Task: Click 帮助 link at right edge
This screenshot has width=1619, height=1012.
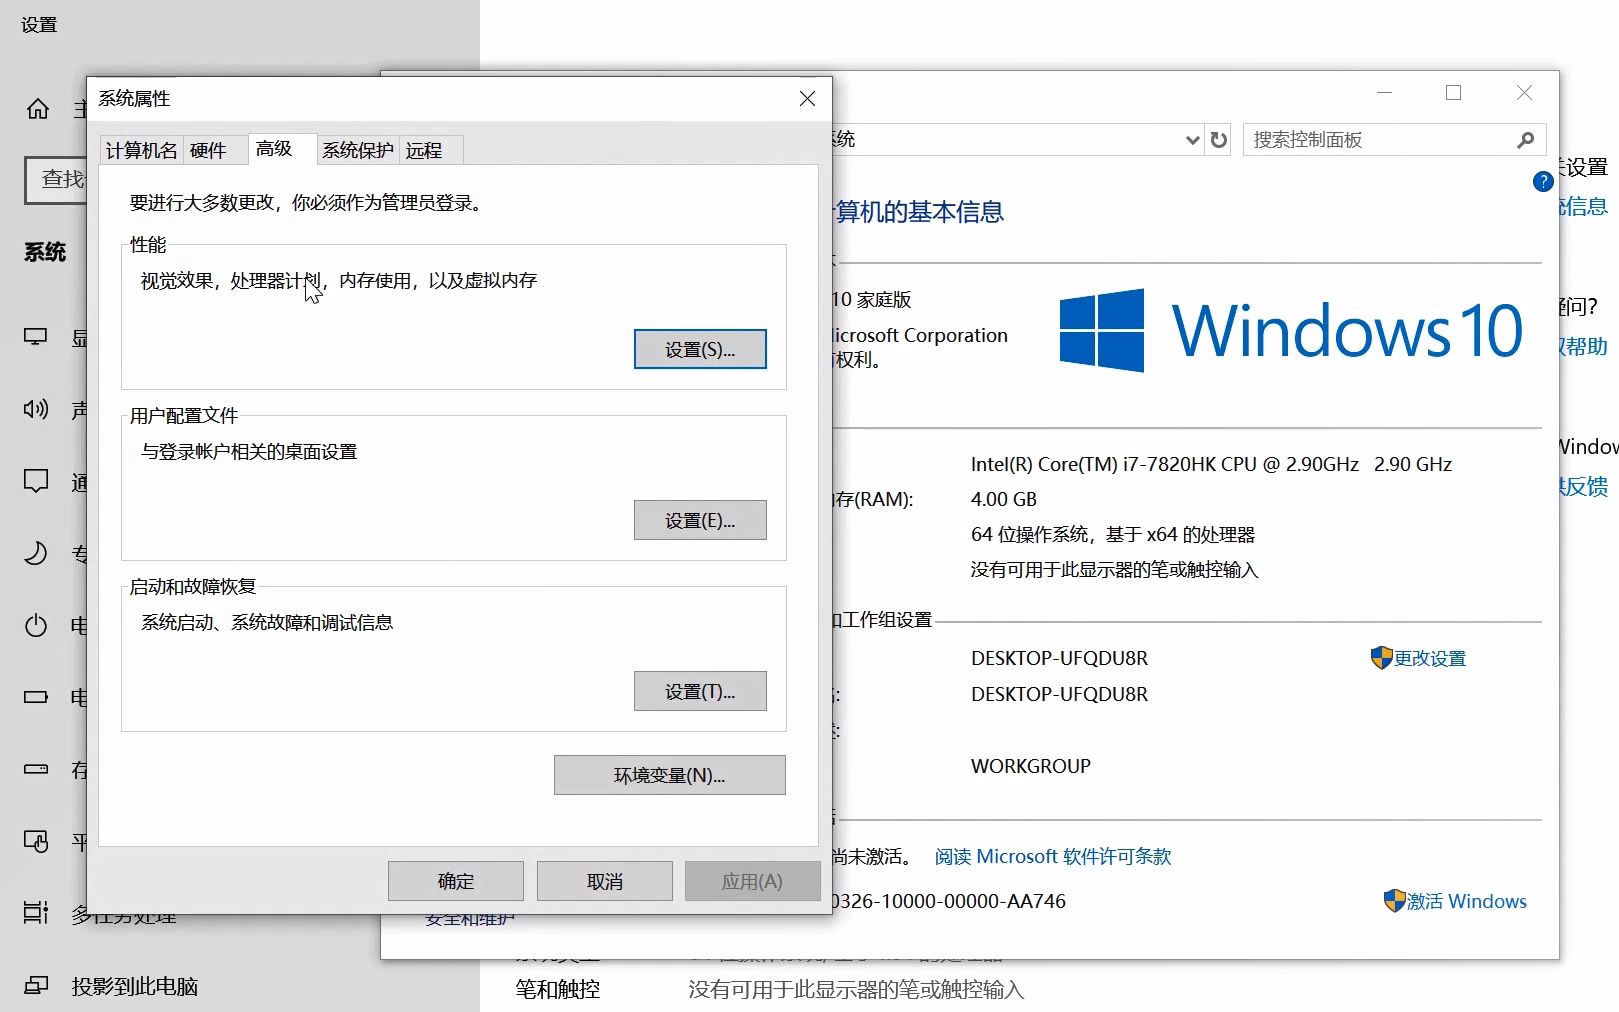Action: click(x=1585, y=346)
